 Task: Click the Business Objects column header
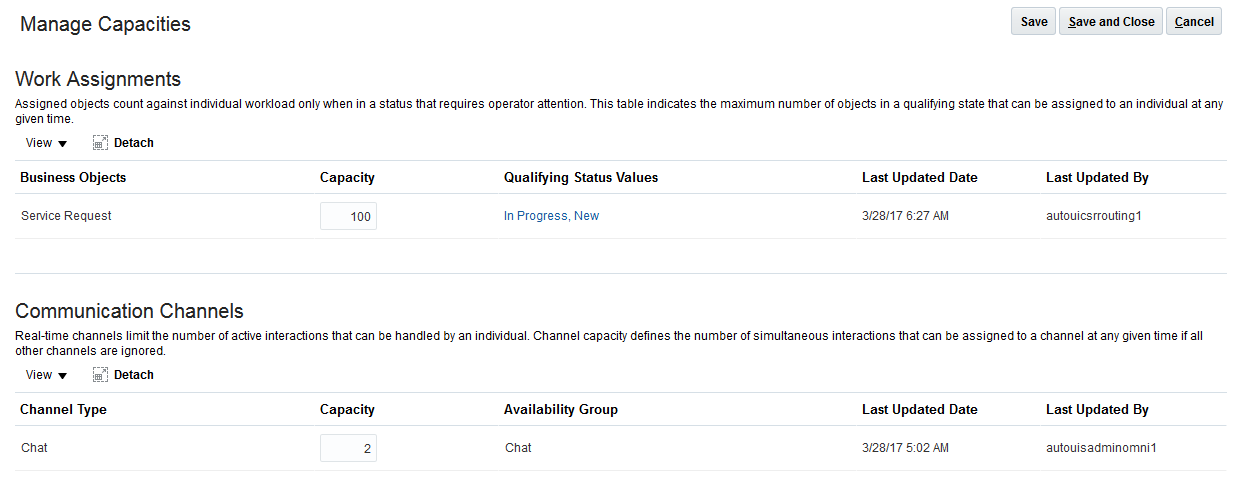coord(73,178)
